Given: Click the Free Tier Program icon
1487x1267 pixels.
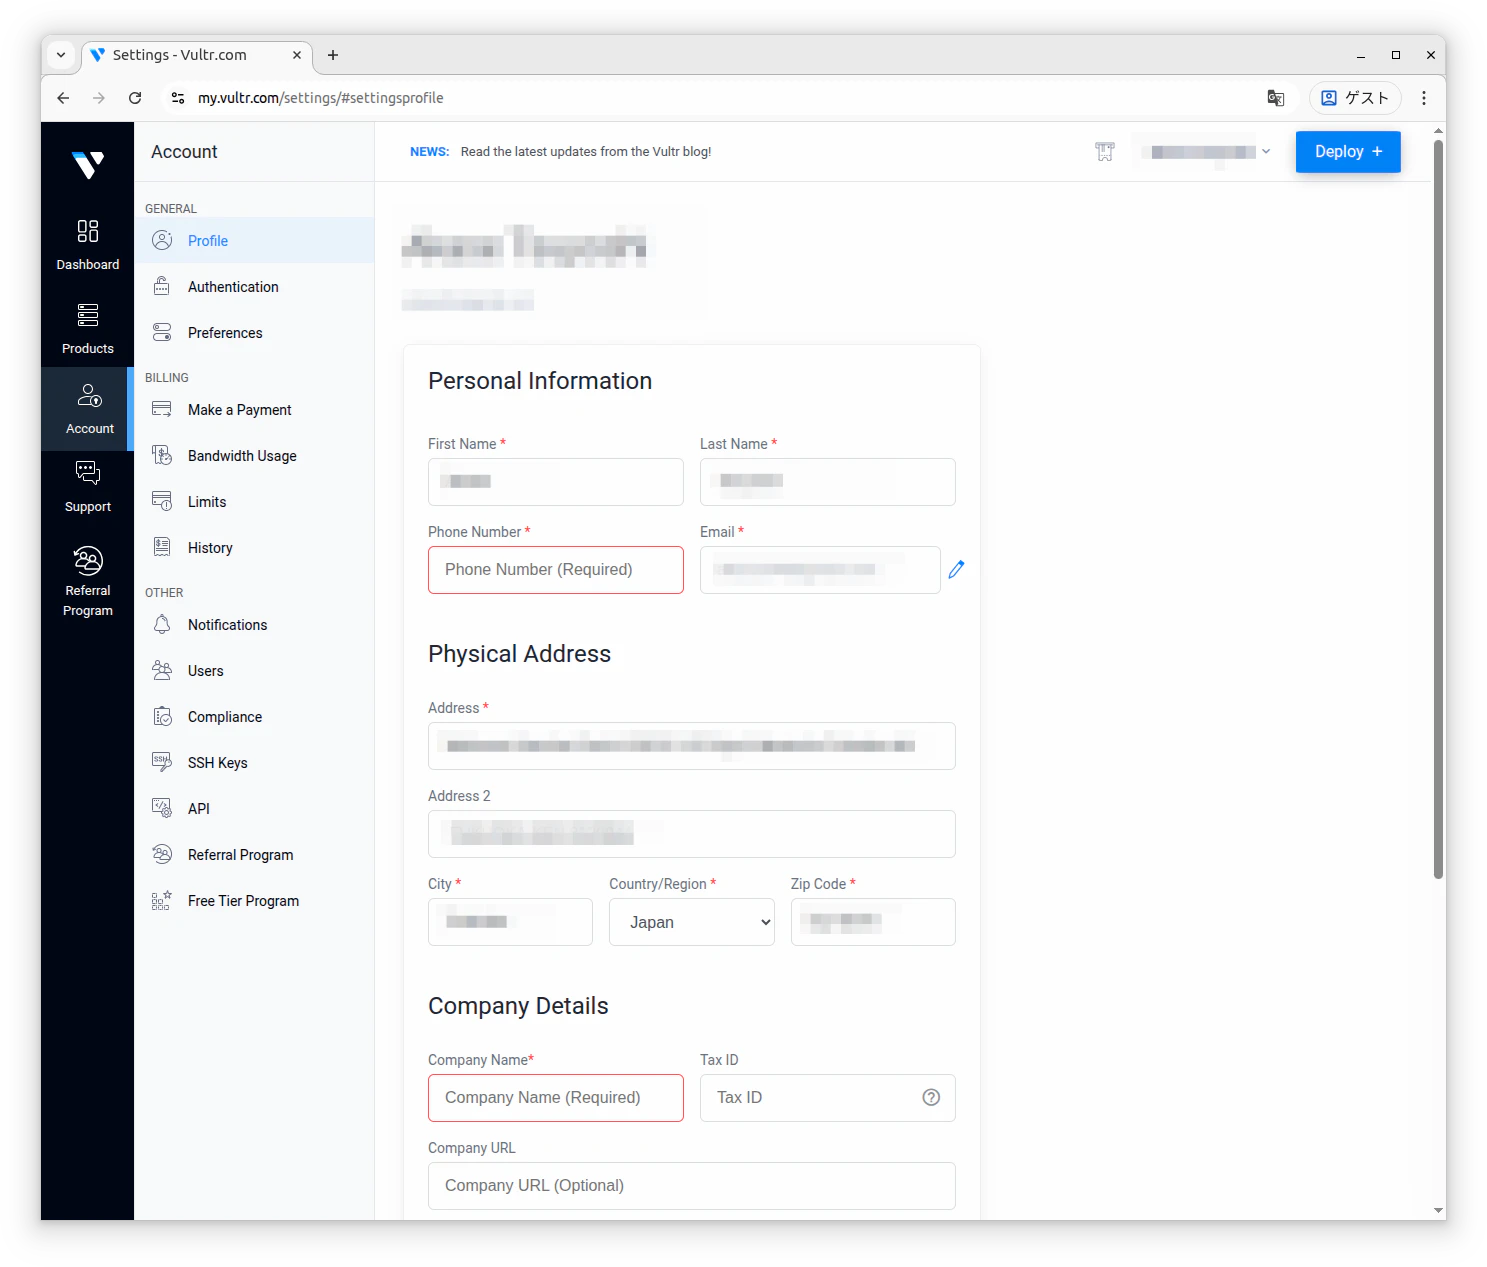Looking at the screenshot, I should pos(162,900).
